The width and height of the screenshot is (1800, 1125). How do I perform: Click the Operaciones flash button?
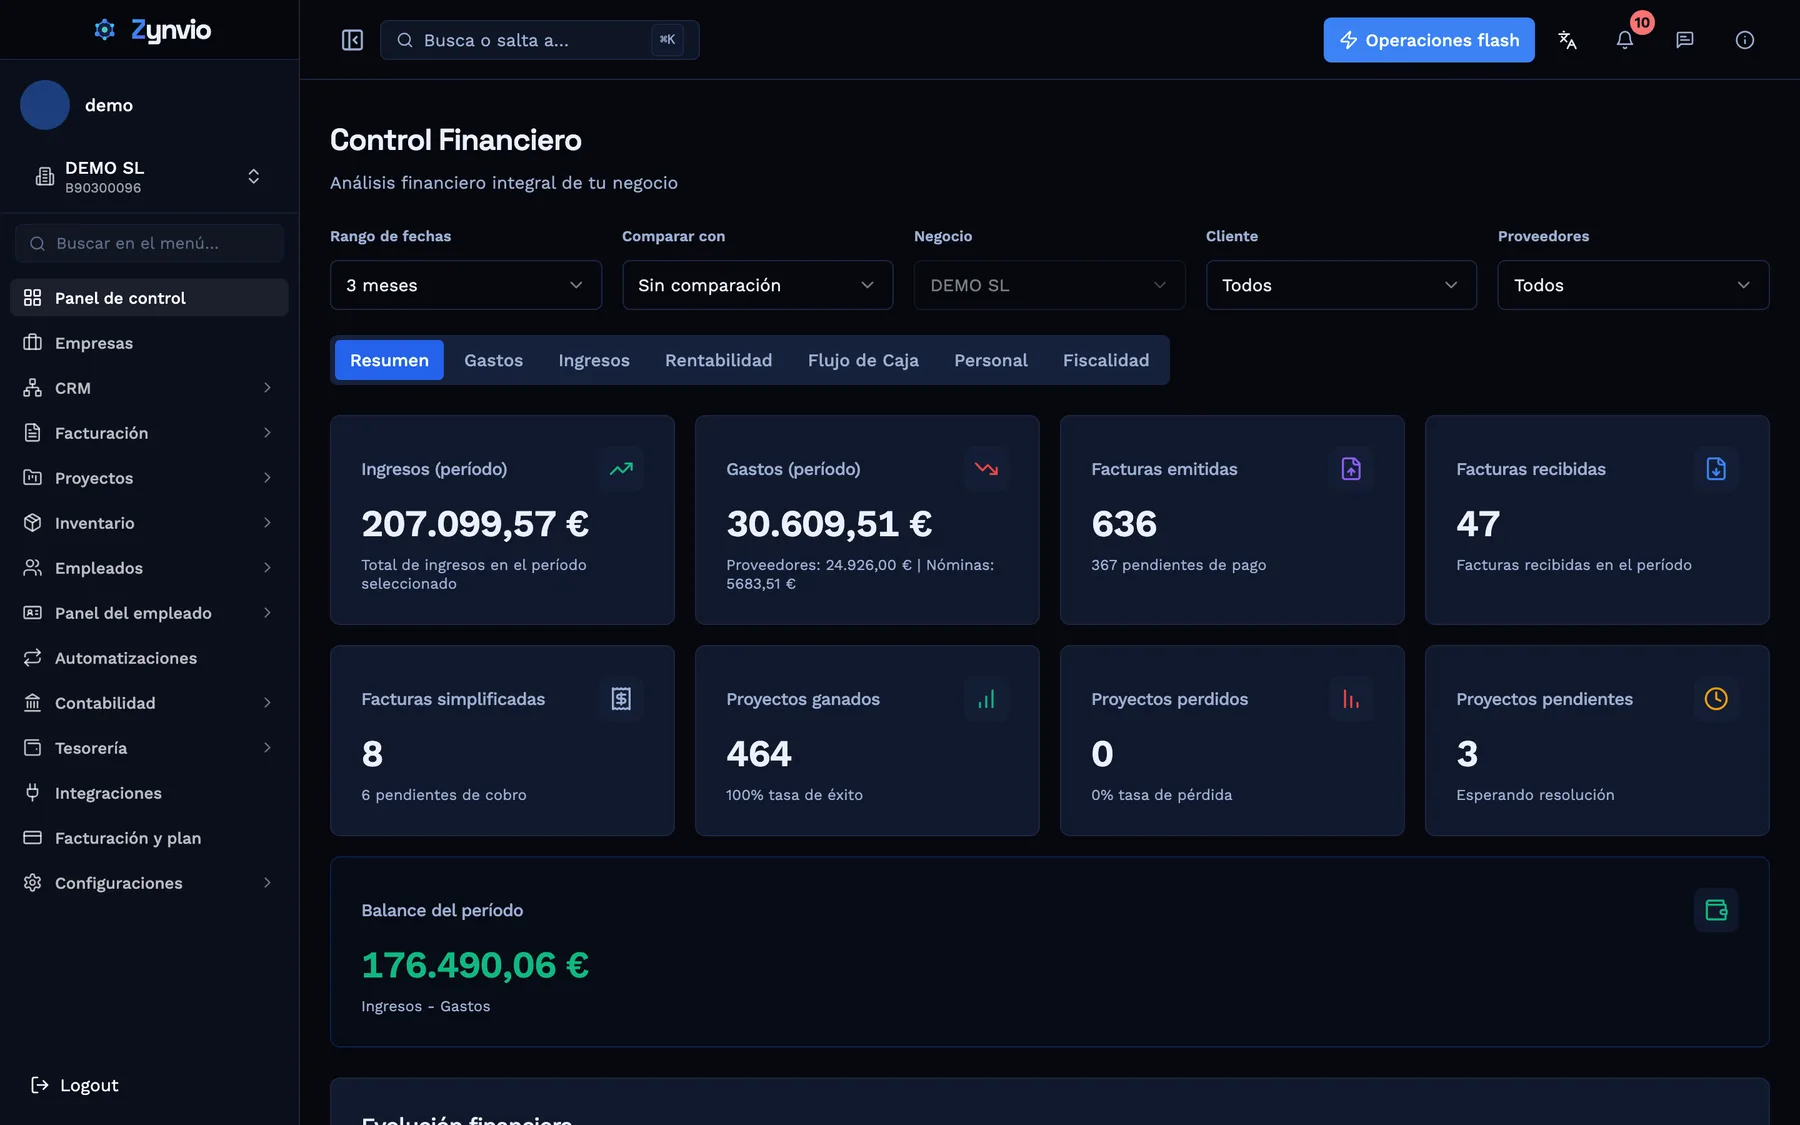click(1429, 40)
